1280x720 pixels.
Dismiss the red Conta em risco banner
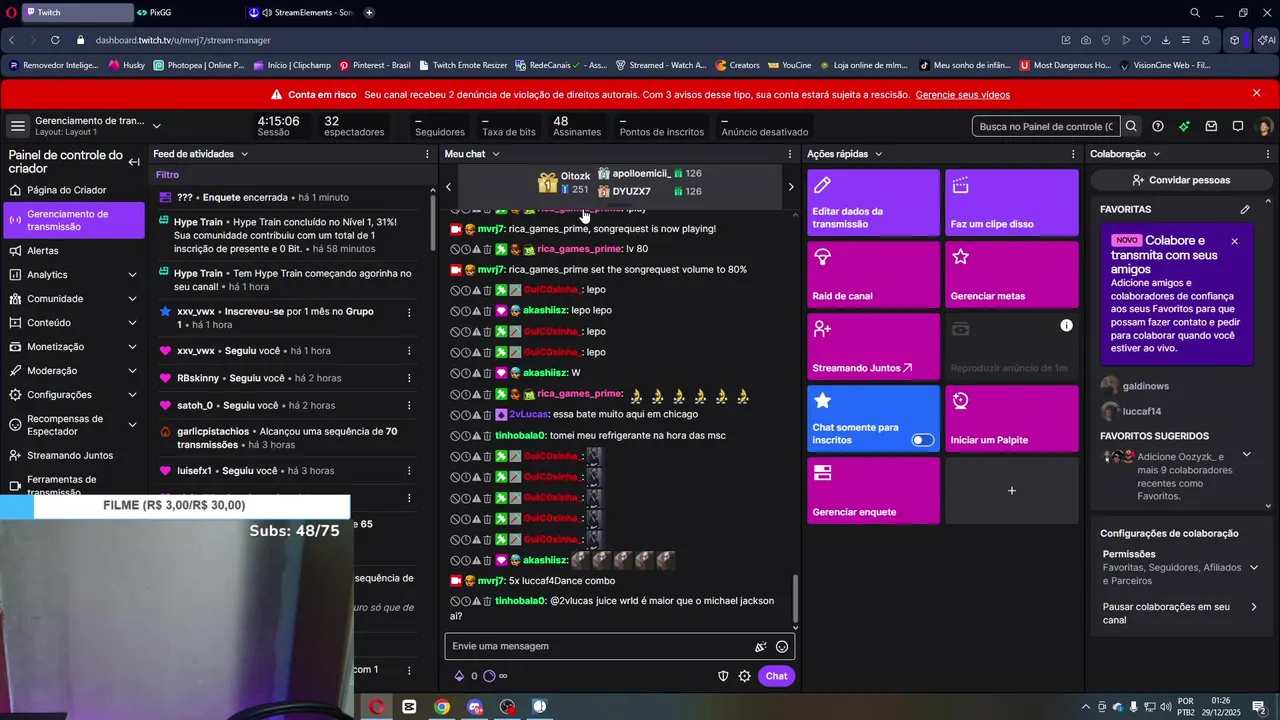point(1257,93)
